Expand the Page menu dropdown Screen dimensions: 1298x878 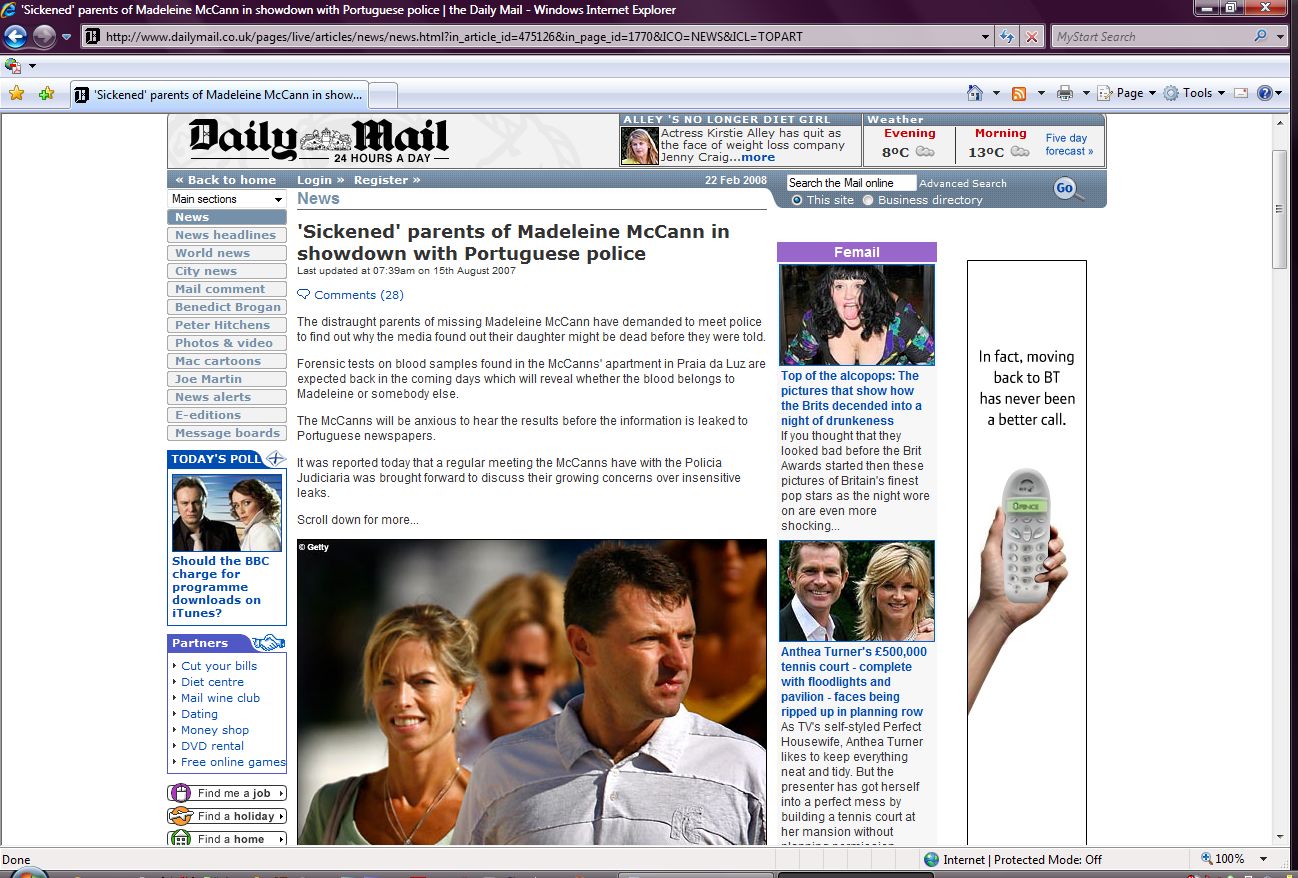[x=1126, y=93]
